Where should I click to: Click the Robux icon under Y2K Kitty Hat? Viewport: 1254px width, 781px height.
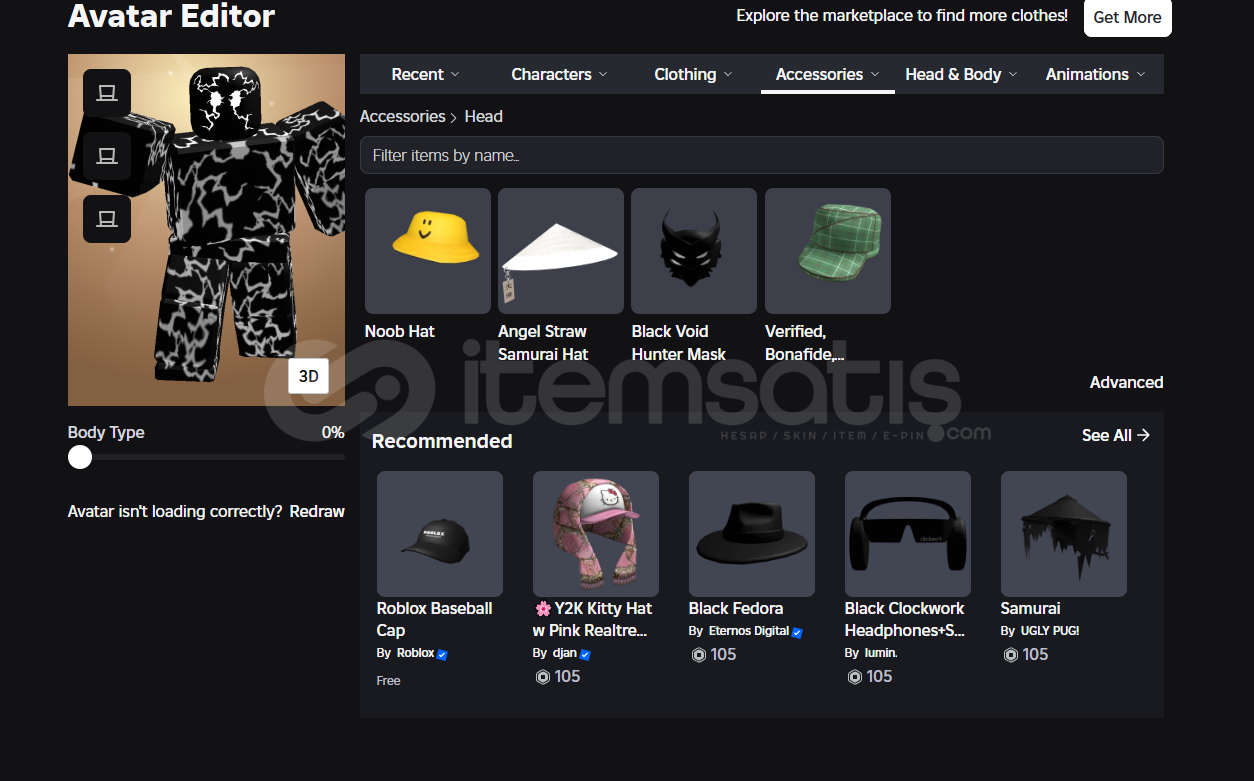(x=543, y=677)
